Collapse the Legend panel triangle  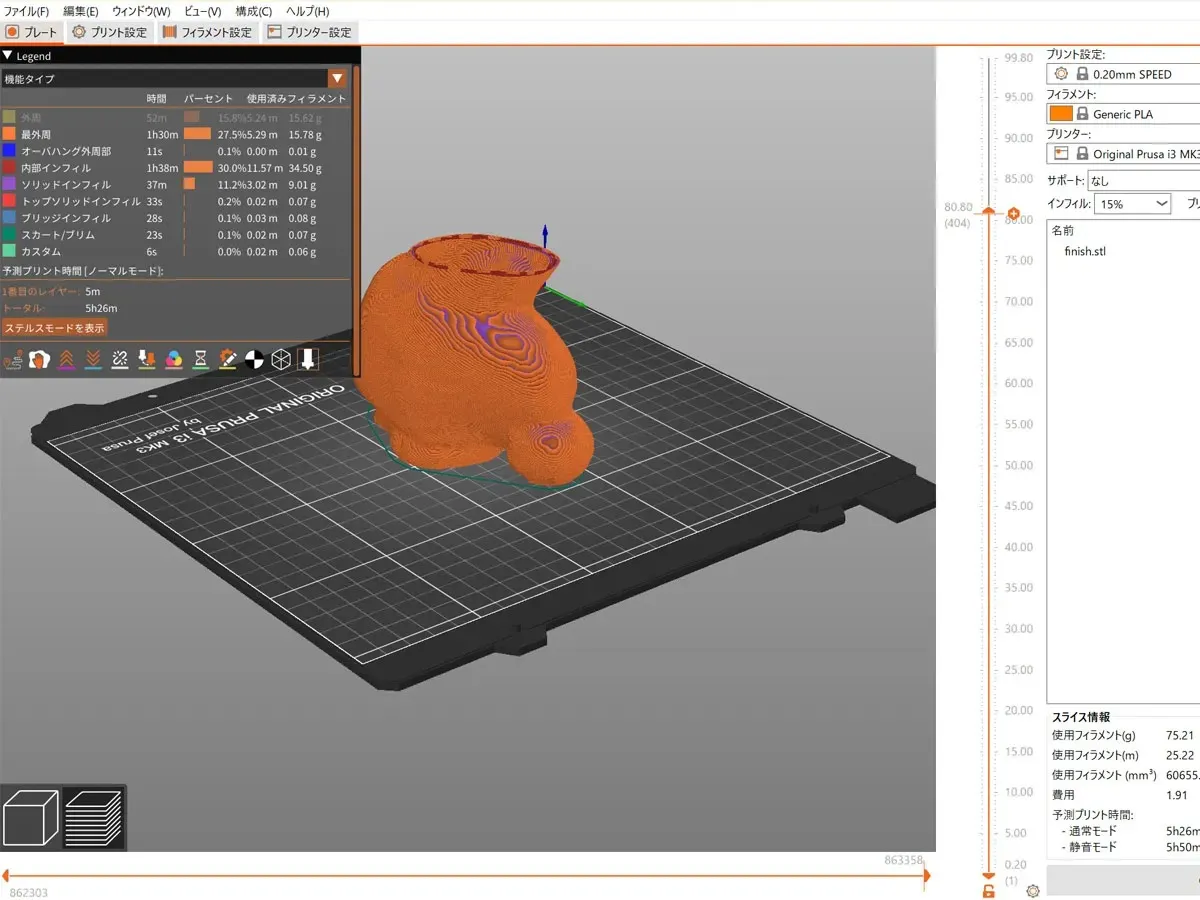coord(8,57)
